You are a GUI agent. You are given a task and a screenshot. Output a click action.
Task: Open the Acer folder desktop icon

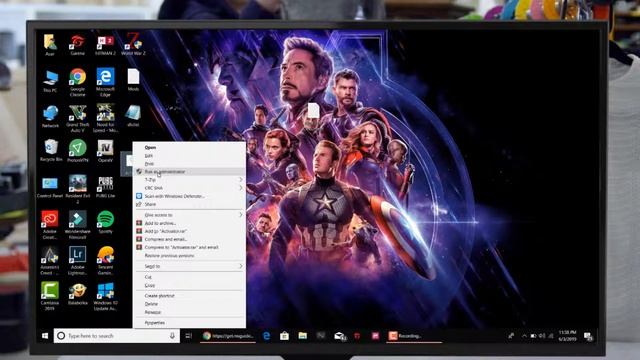[x=50, y=44]
